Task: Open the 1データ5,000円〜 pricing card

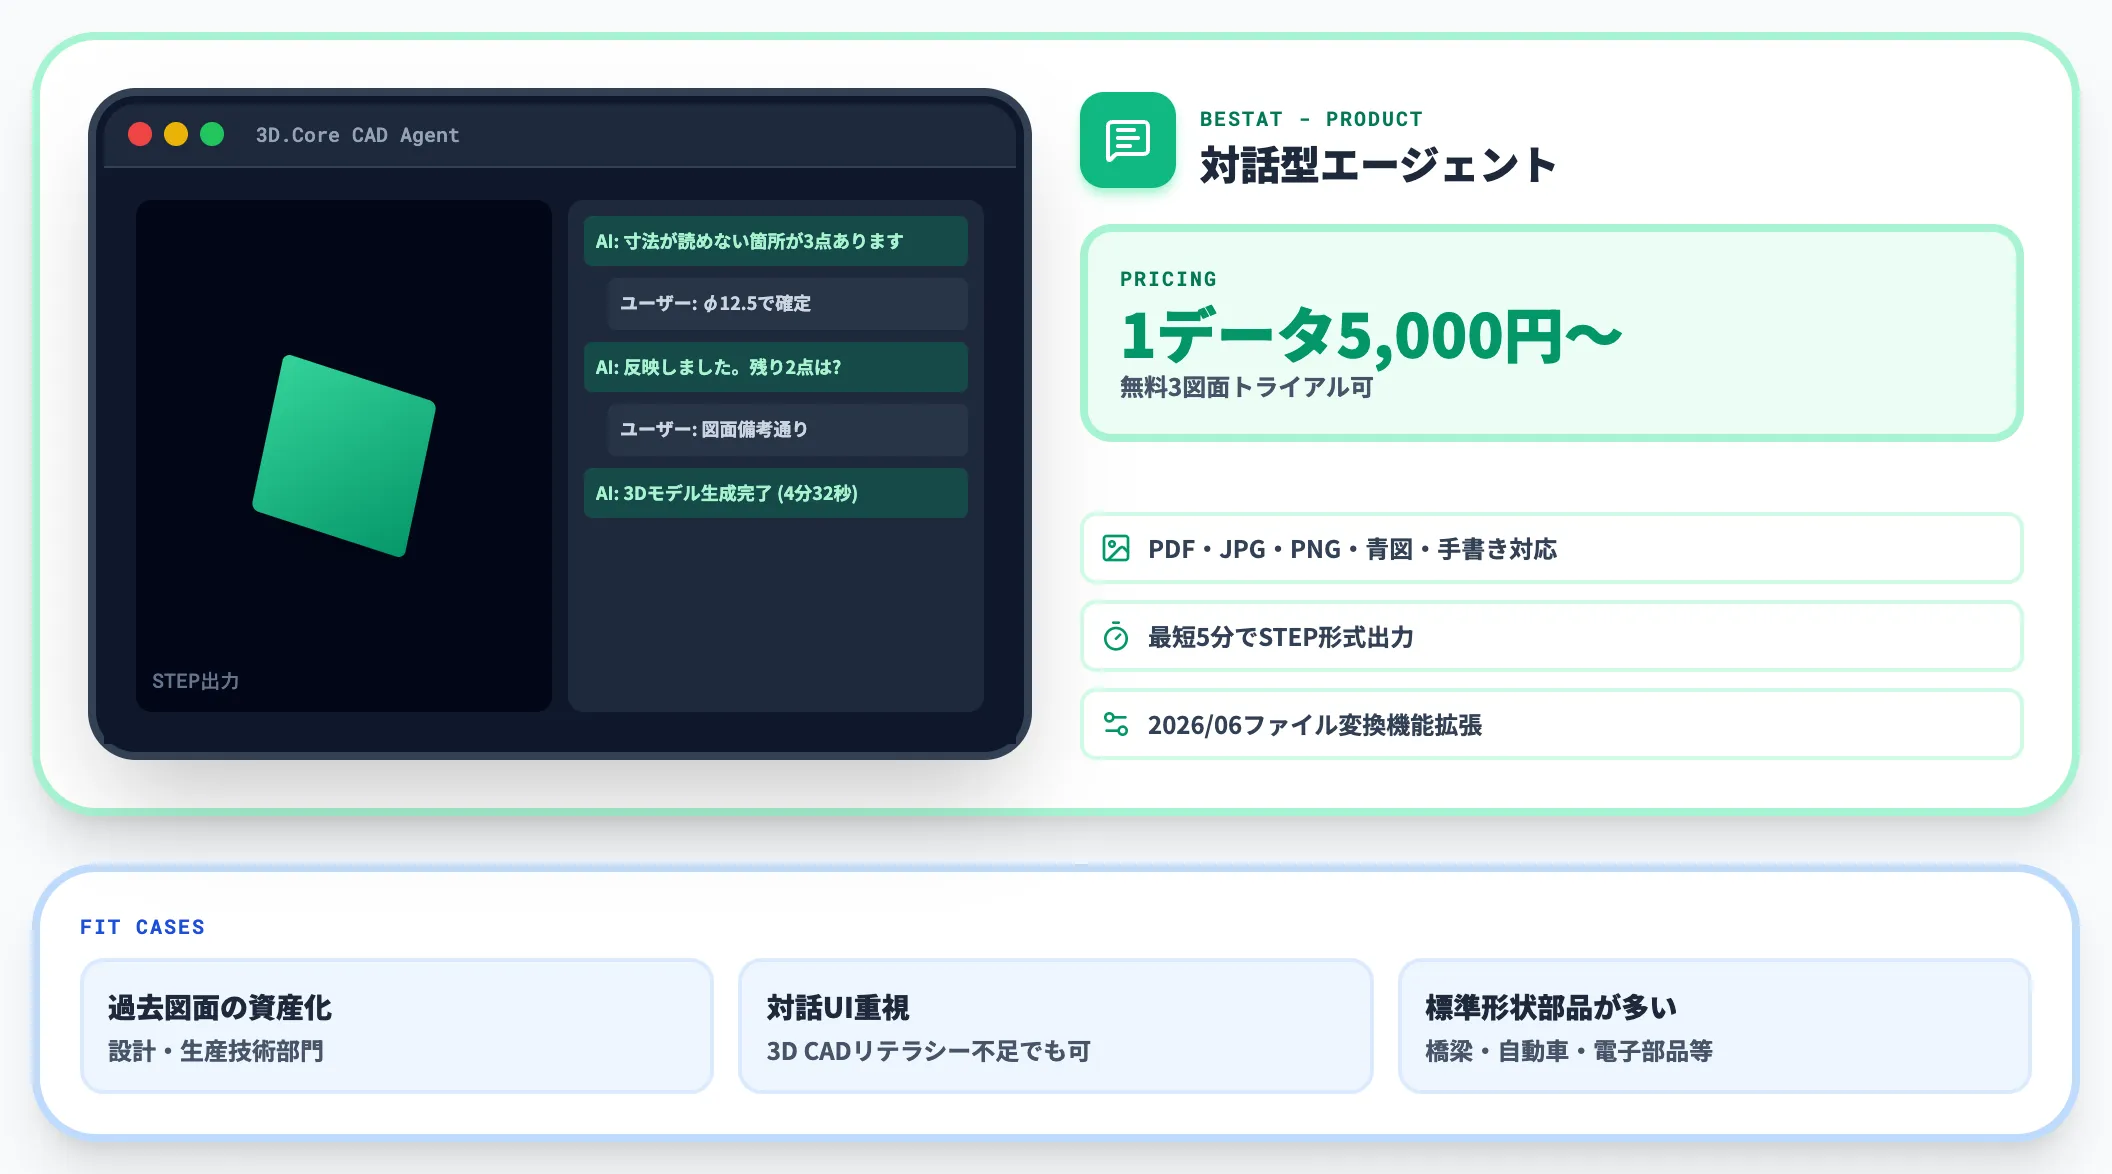Action: (1552, 333)
